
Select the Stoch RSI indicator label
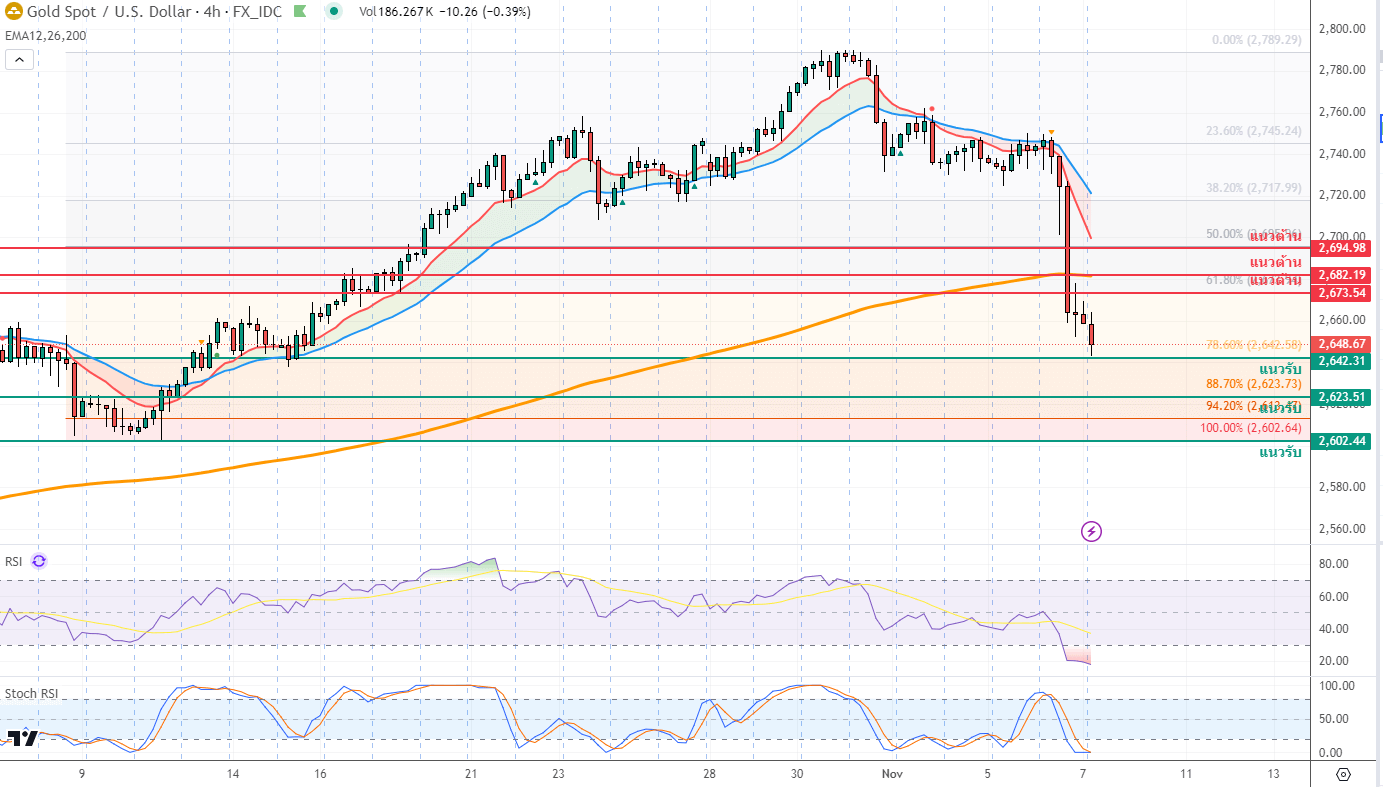[30, 693]
